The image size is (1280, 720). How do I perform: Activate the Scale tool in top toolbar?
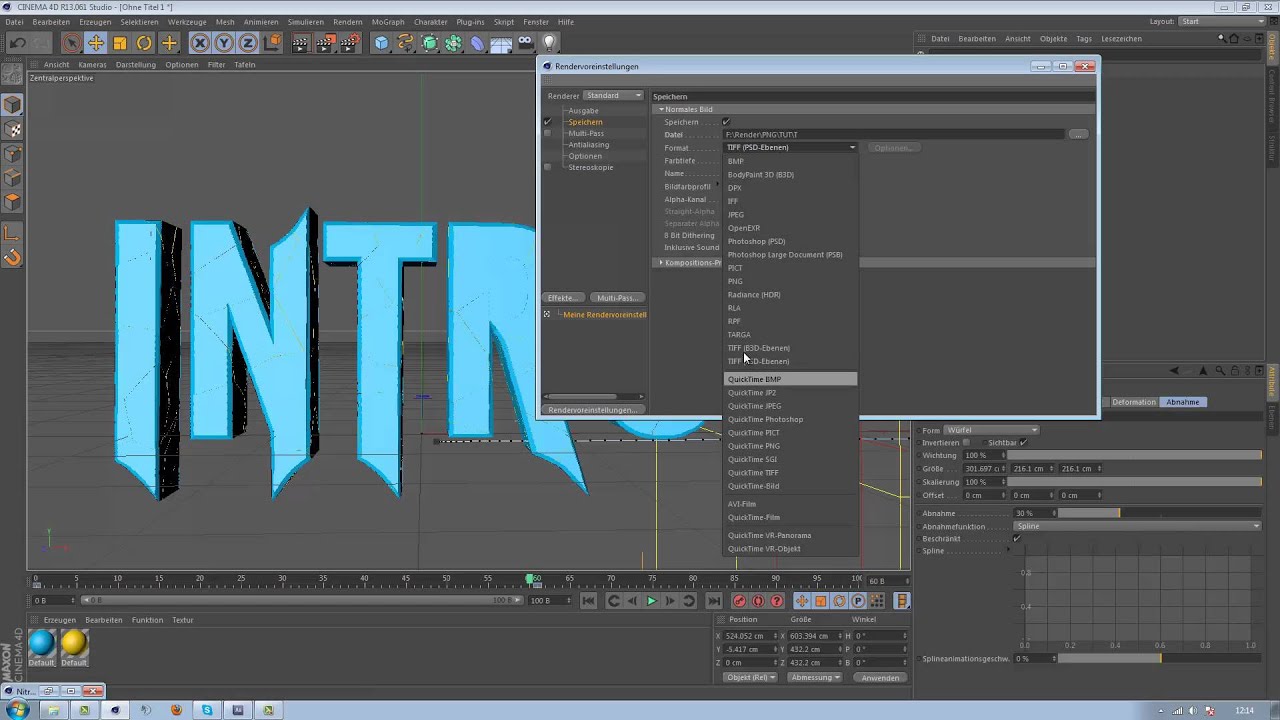pos(120,43)
